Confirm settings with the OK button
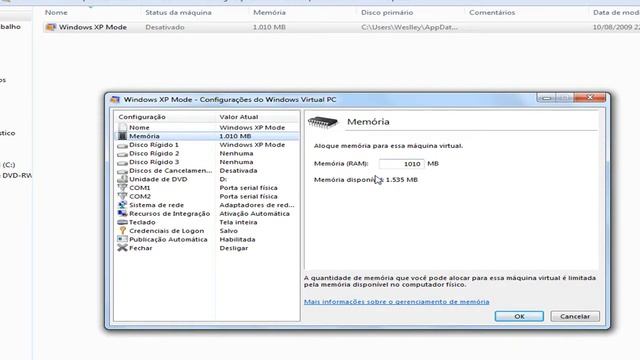This screenshot has width=640, height=360. point(519,316)
